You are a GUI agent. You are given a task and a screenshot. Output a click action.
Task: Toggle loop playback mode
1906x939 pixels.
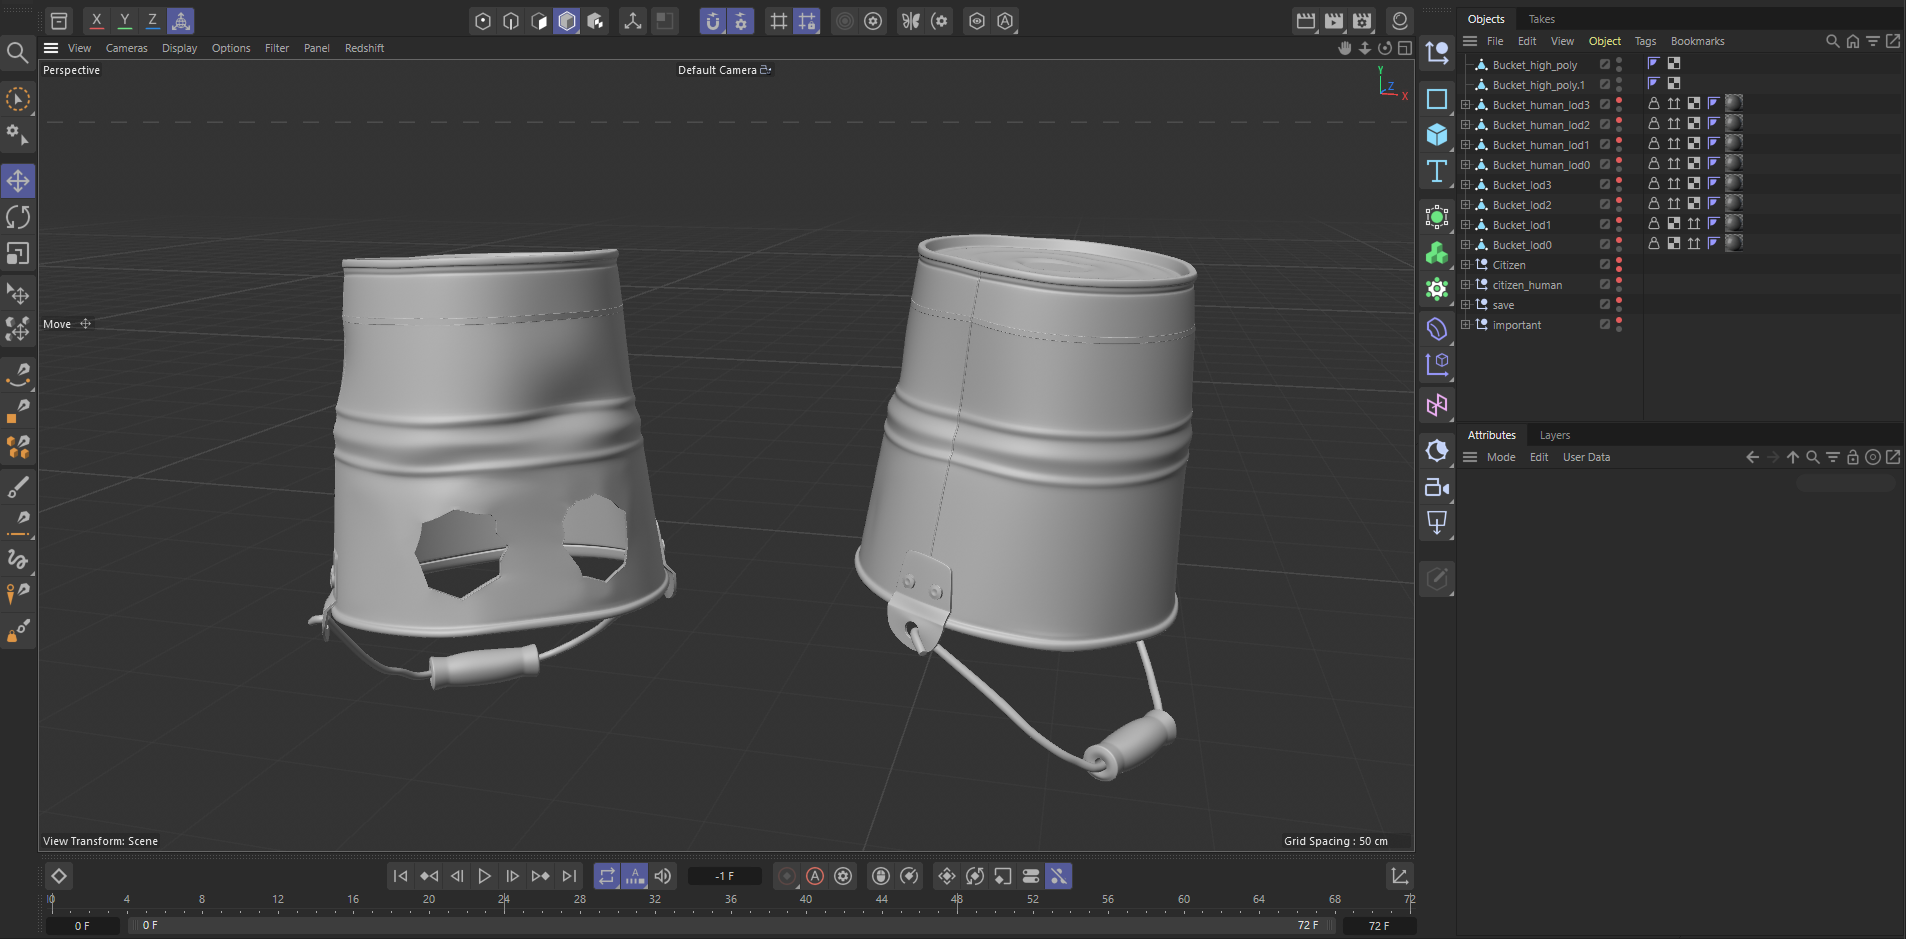point(607,876)
